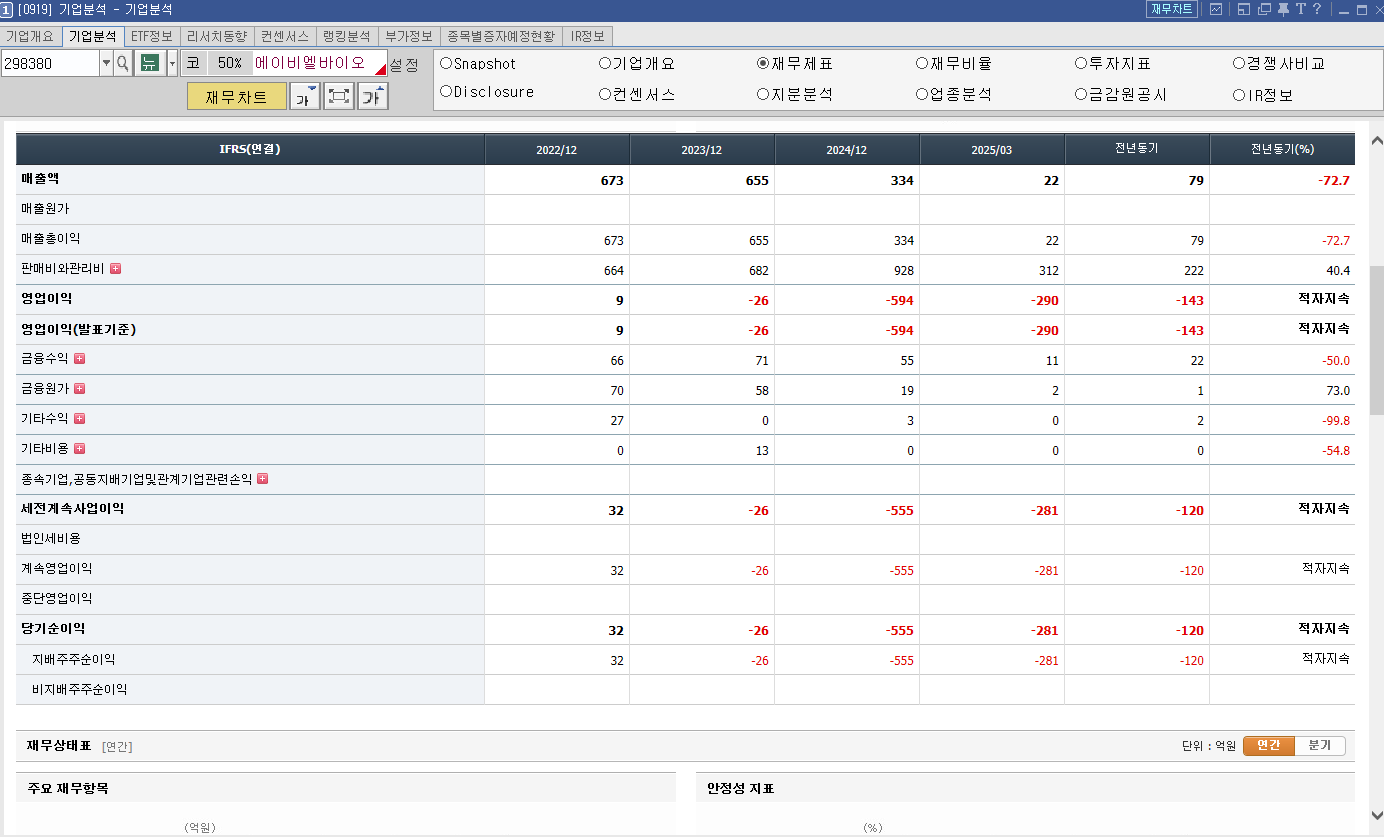Click the green 뉴 news icon
Screen dimensions: 1384x837
click(150, 63)
